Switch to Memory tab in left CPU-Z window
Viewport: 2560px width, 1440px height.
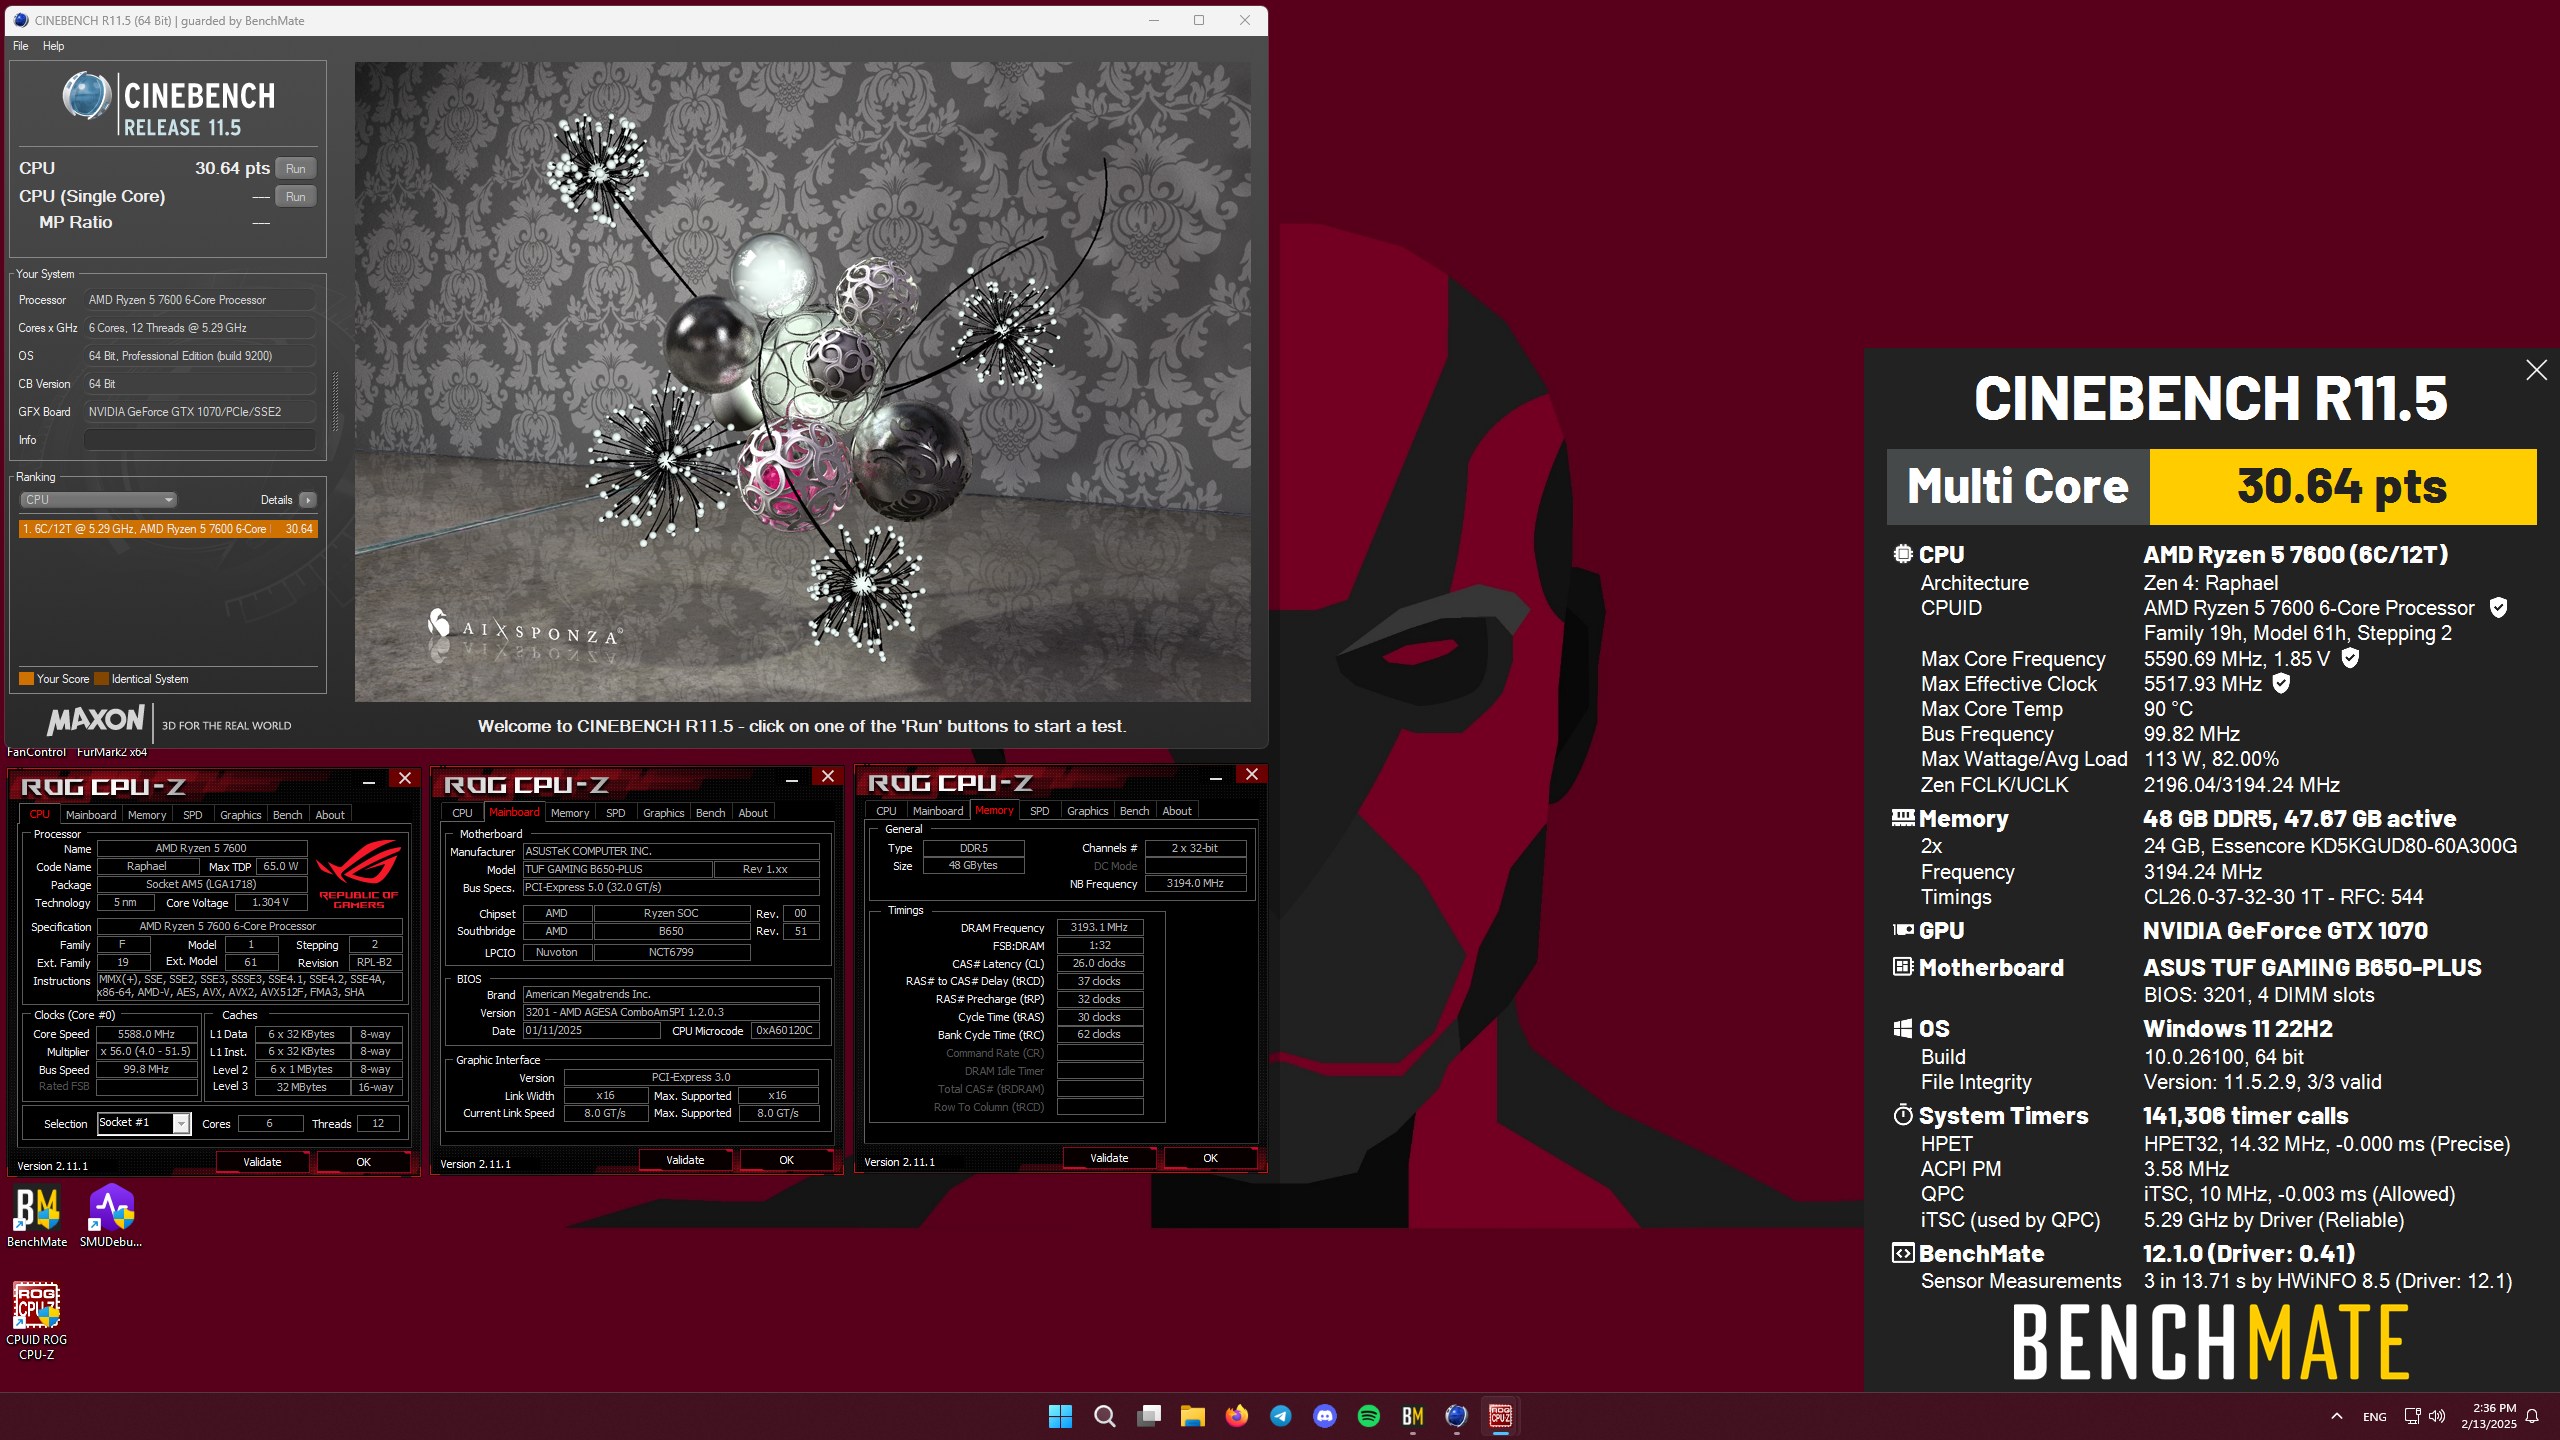[x=147, y=815]
